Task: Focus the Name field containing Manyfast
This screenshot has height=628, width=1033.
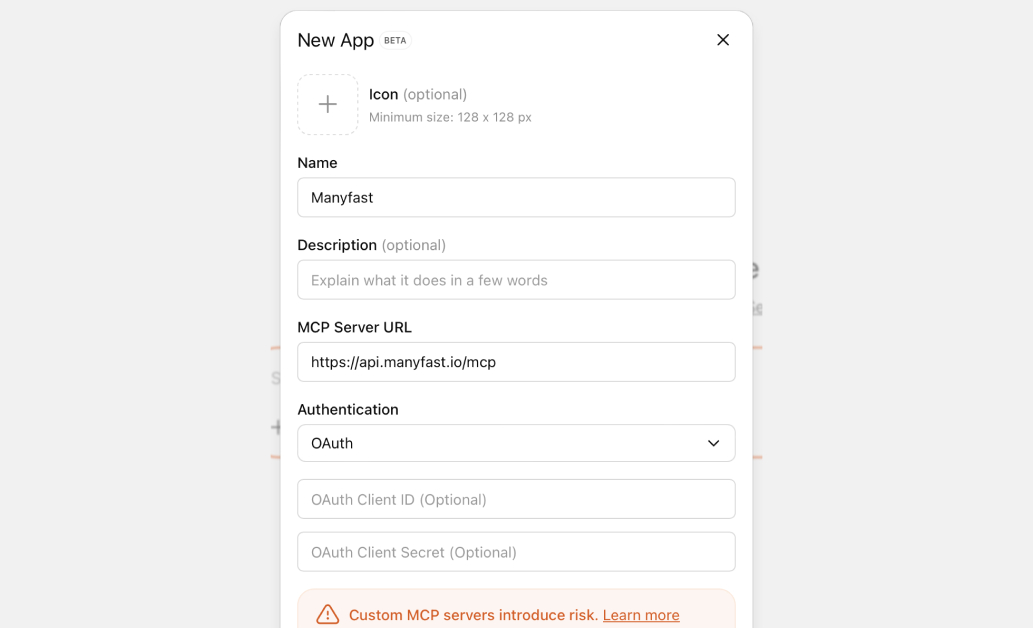Action: coord(516,198)
